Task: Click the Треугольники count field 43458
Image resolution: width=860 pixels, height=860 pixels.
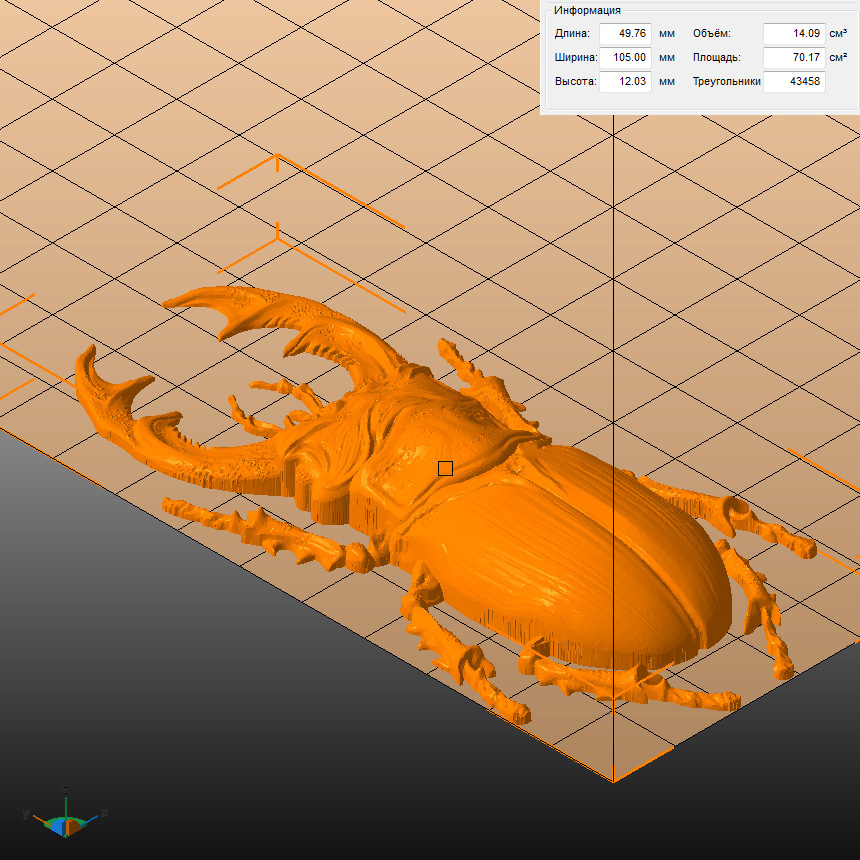Action: [x=794, y=82]
